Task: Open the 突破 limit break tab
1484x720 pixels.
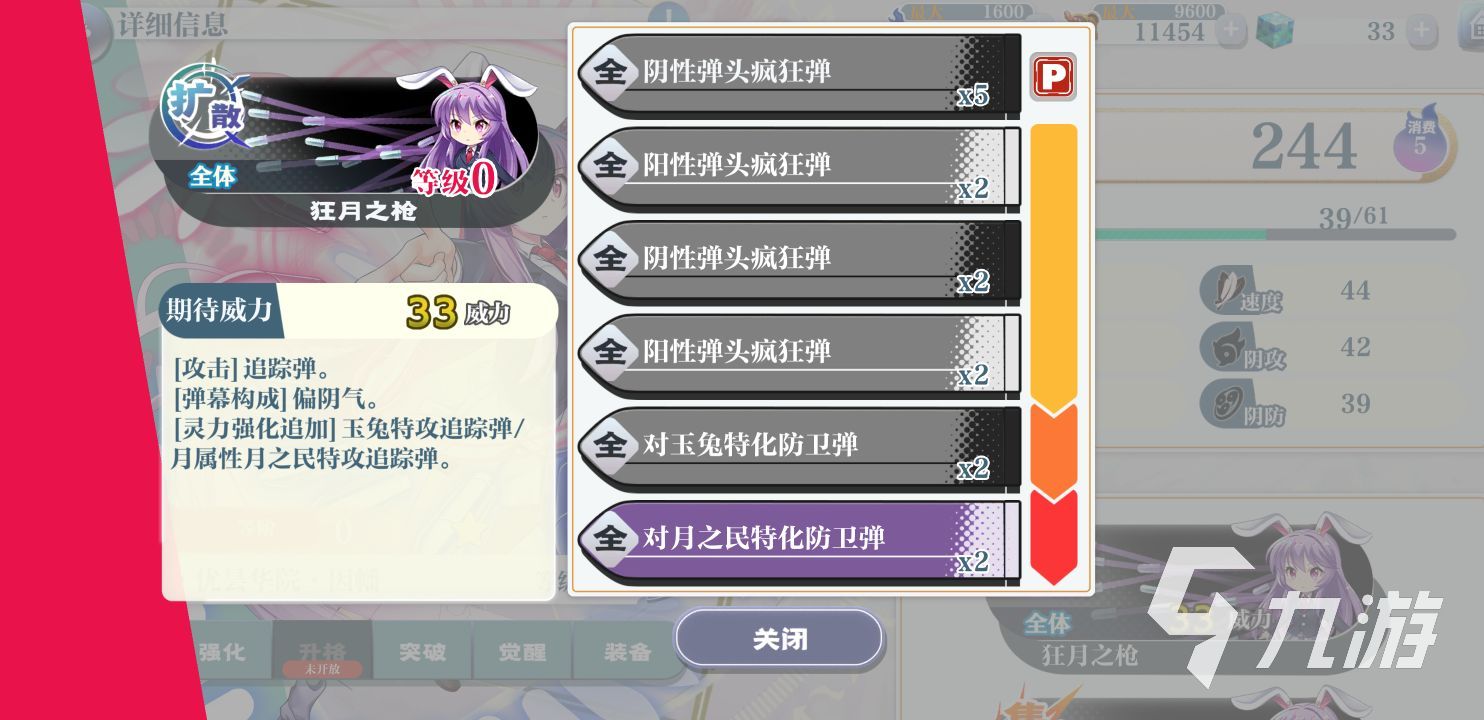Action: [x=423, y=652]
